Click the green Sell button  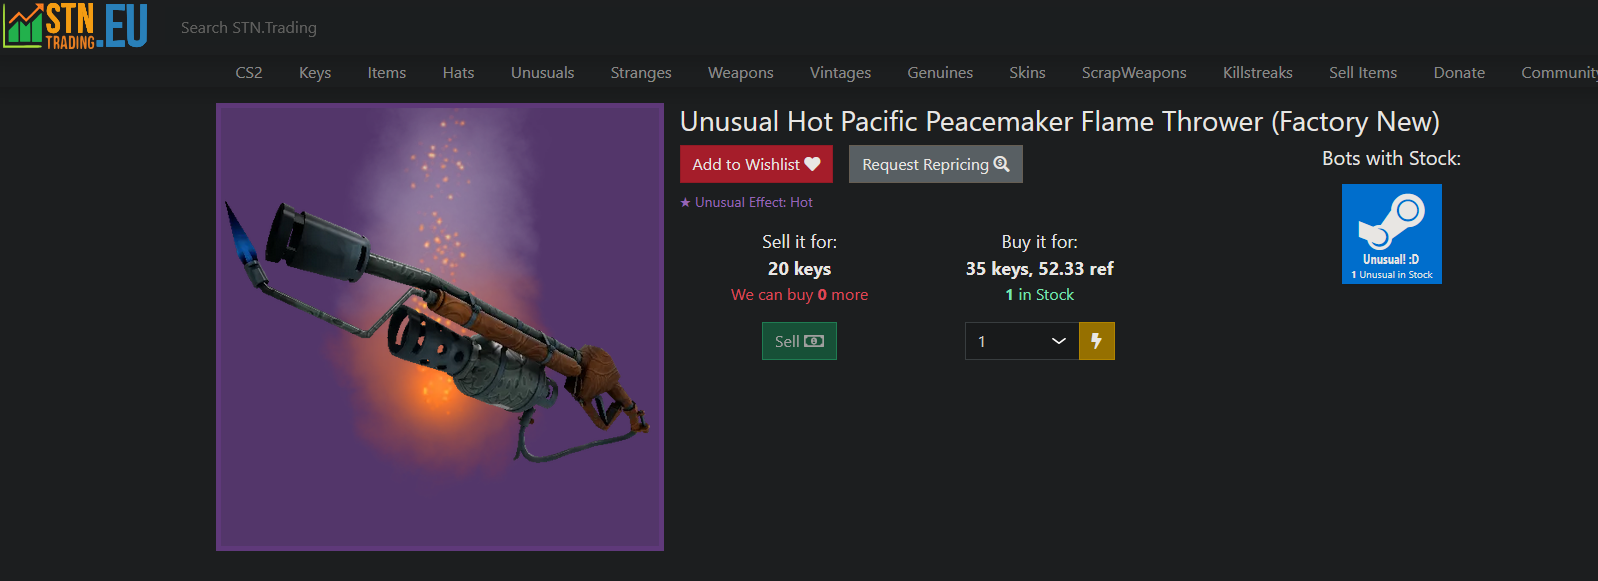pyautogui.click(x=799, y=341)
